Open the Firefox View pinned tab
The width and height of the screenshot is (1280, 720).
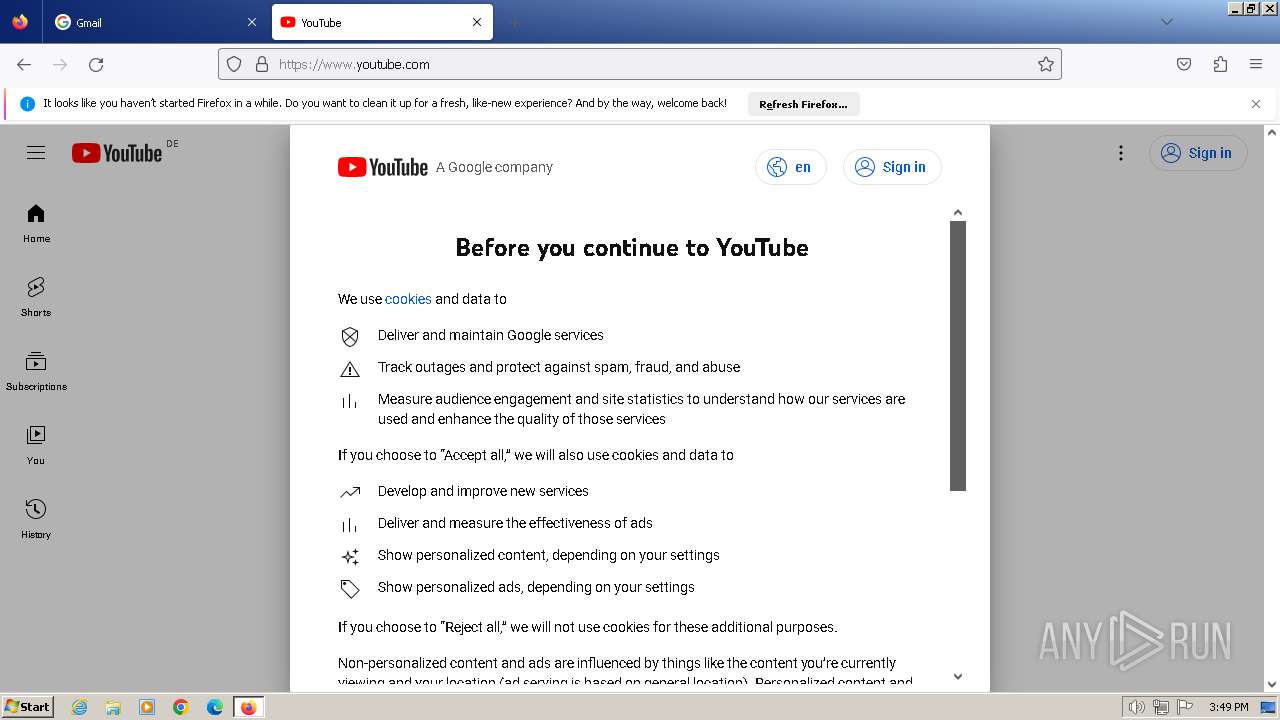(x=20, y=22)
